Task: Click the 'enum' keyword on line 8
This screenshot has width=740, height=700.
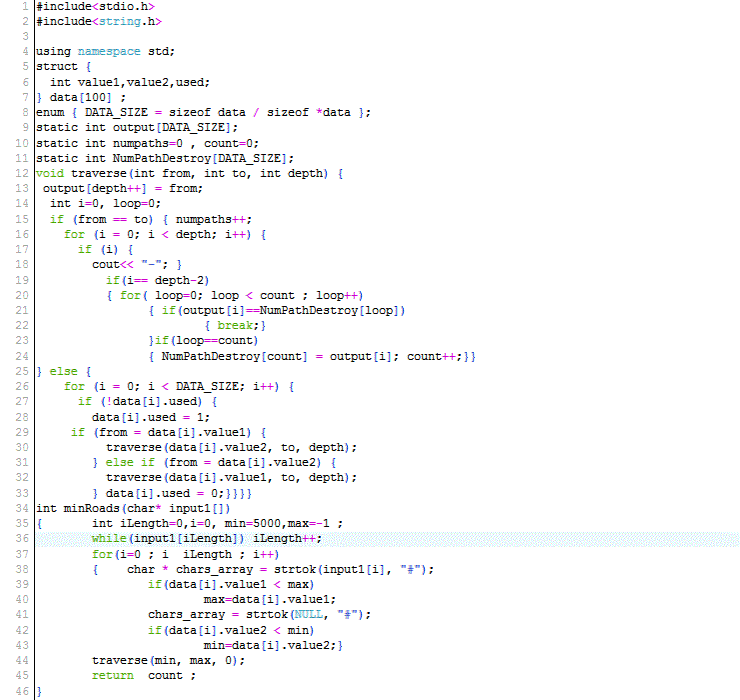Action: point(50,112)
